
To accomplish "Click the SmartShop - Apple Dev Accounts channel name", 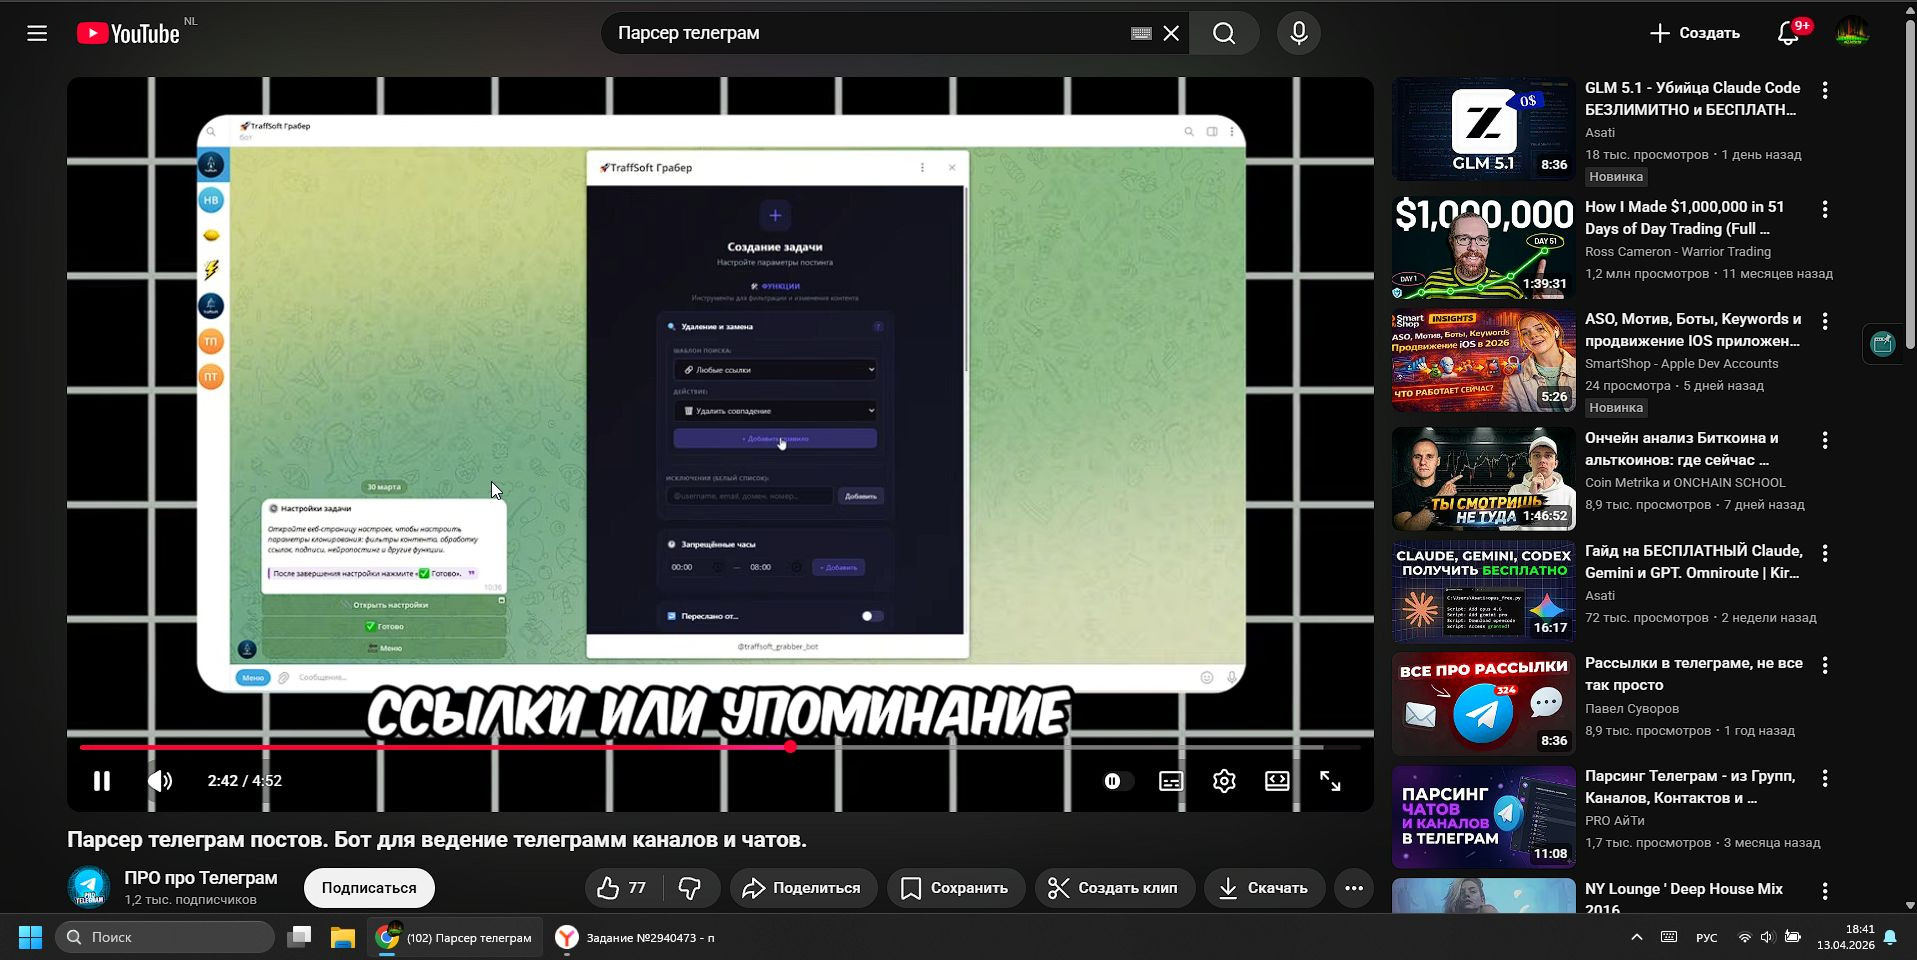I will click(x=1682, y=364).
